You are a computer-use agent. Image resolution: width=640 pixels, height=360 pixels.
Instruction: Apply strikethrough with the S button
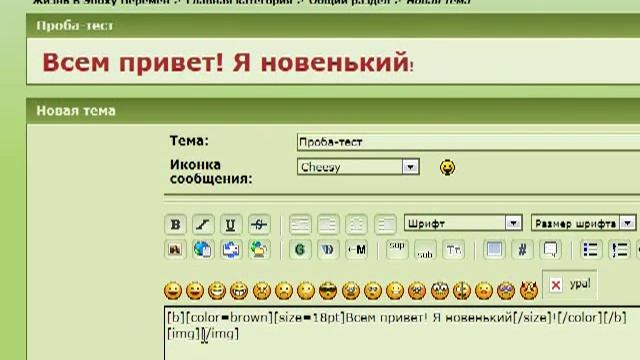259,224
